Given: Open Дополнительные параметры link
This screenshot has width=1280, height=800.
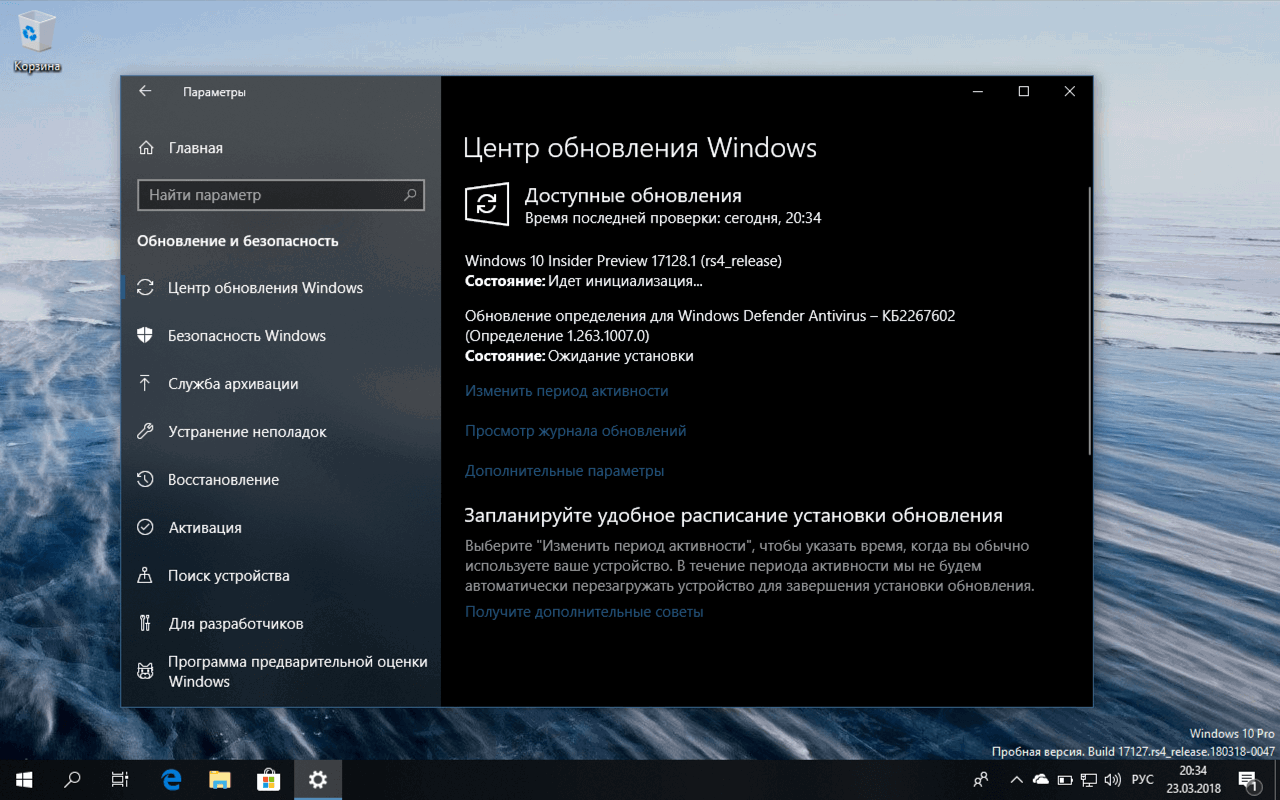Looking at the screenshot, I should click(x=564, y=471).
